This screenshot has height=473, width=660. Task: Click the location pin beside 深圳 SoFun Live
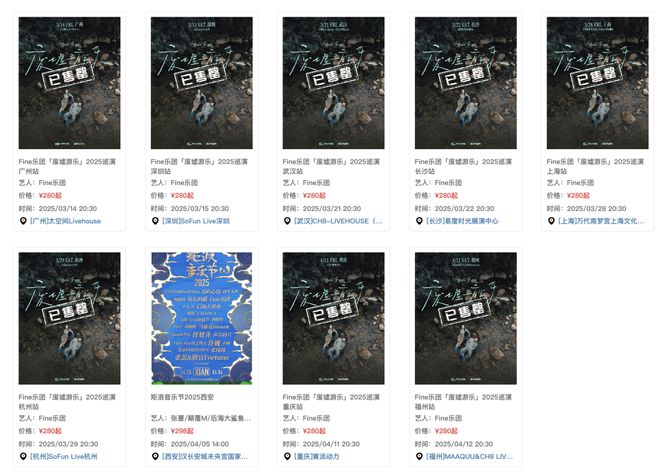(x=155, y=221)
